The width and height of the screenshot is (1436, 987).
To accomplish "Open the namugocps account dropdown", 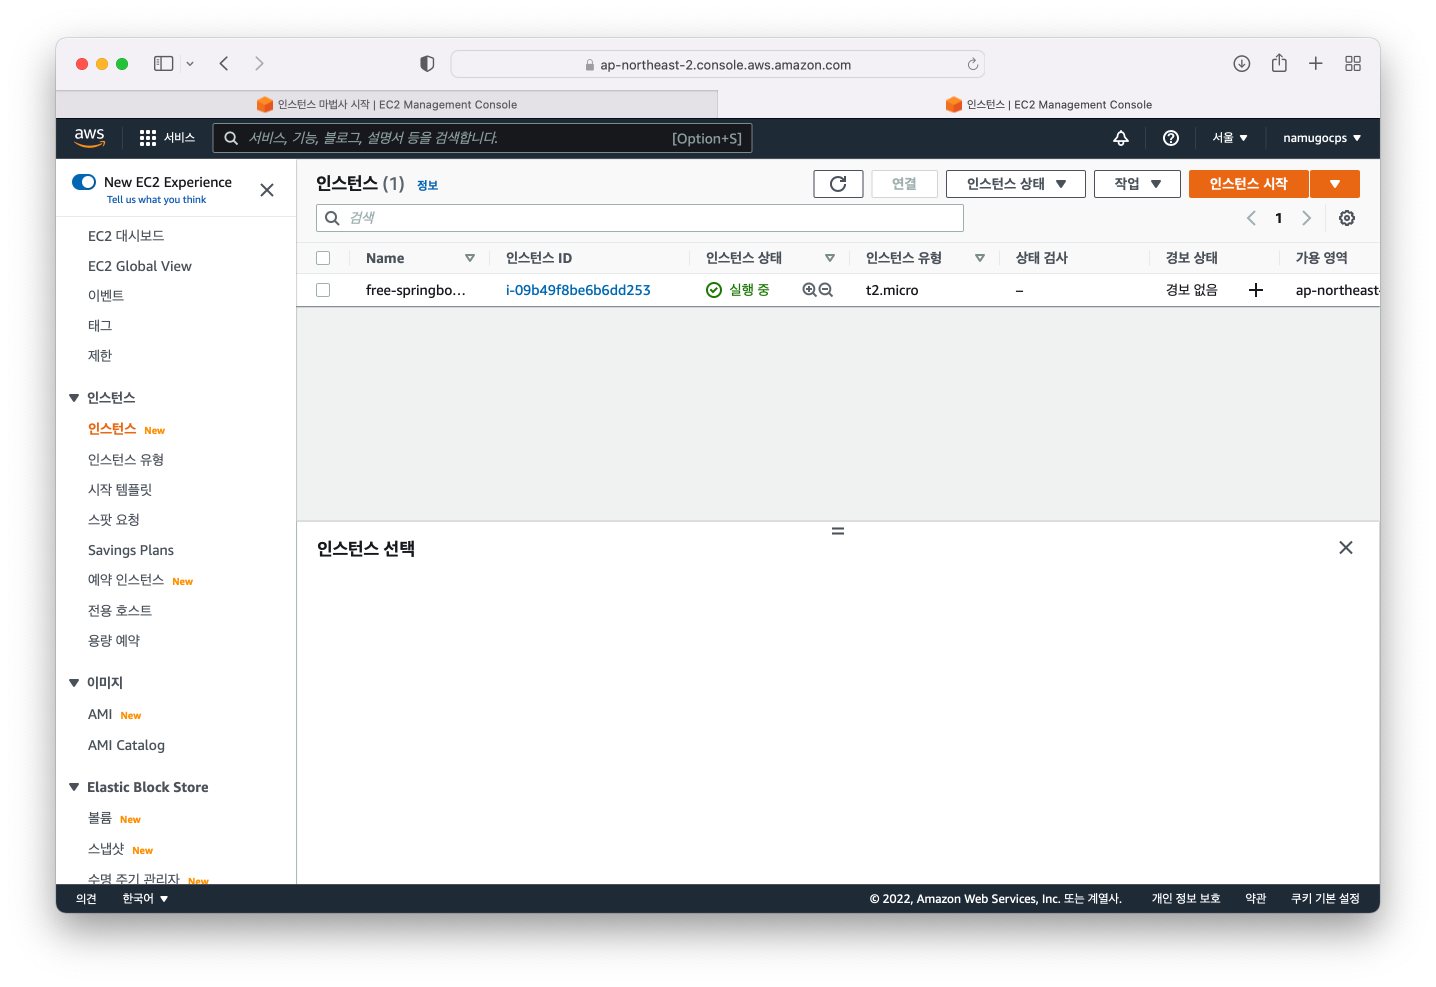I will click(x=1322, y=138).
